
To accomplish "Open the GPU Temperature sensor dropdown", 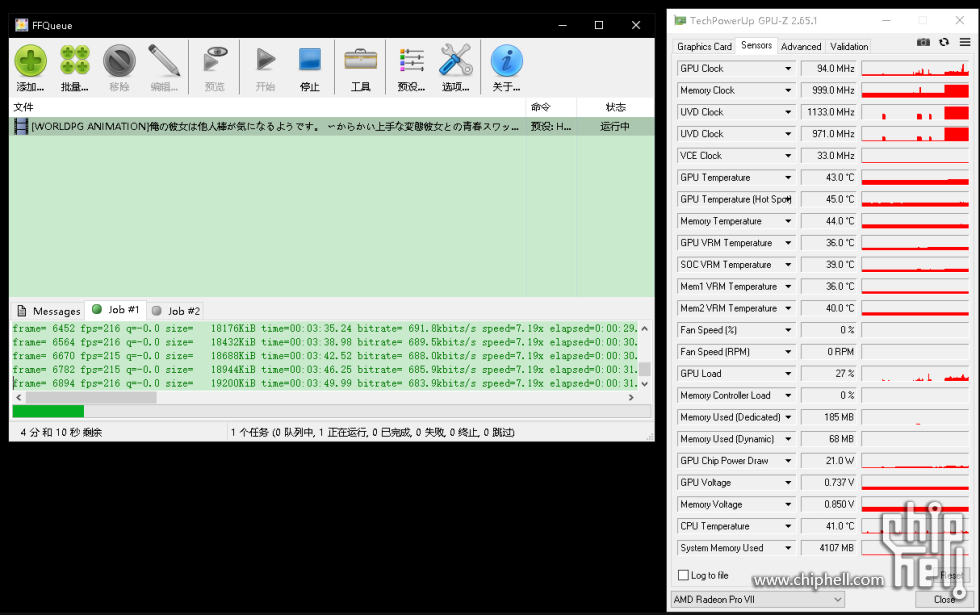I will [788, 178].
